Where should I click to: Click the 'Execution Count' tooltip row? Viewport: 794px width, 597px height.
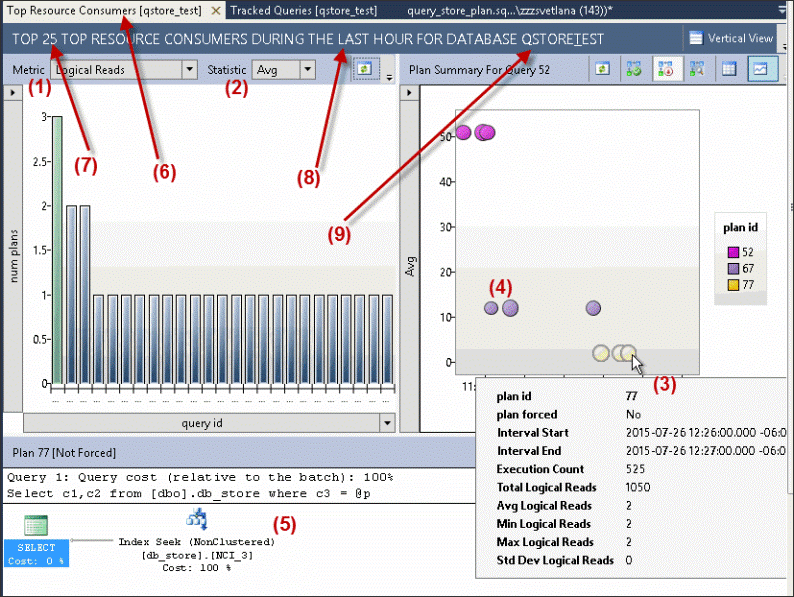pyautogui.click(x=571, y=469)
